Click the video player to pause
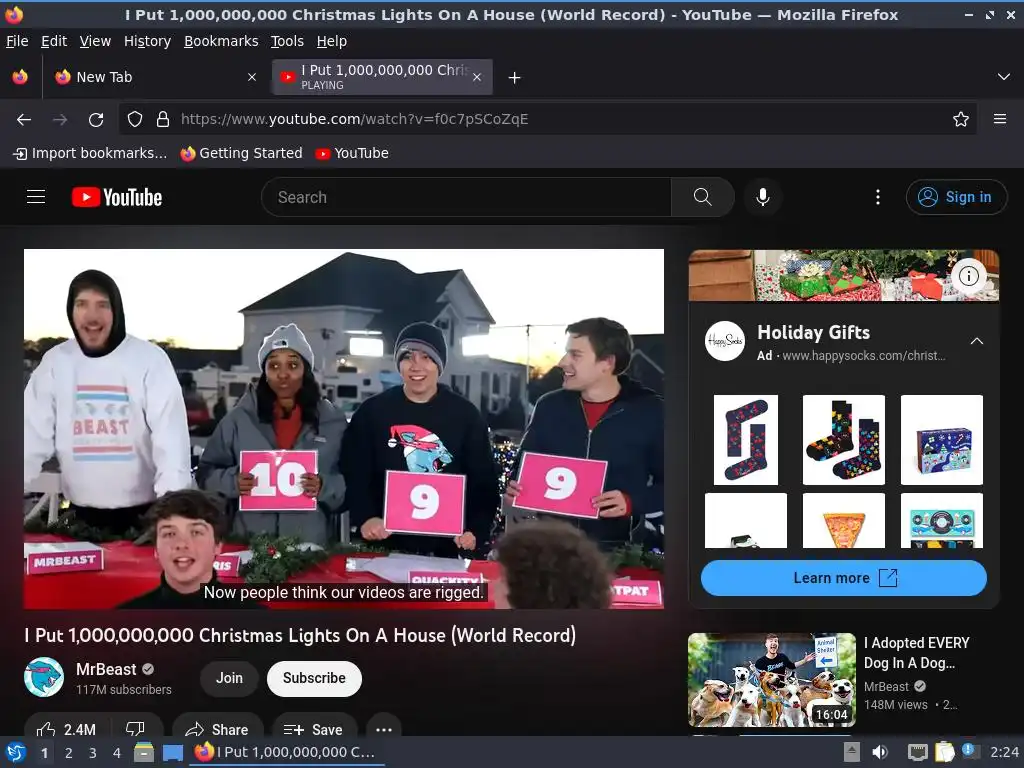The width and height of the screenshot is (1024, 768). click(x=344, y=429)
